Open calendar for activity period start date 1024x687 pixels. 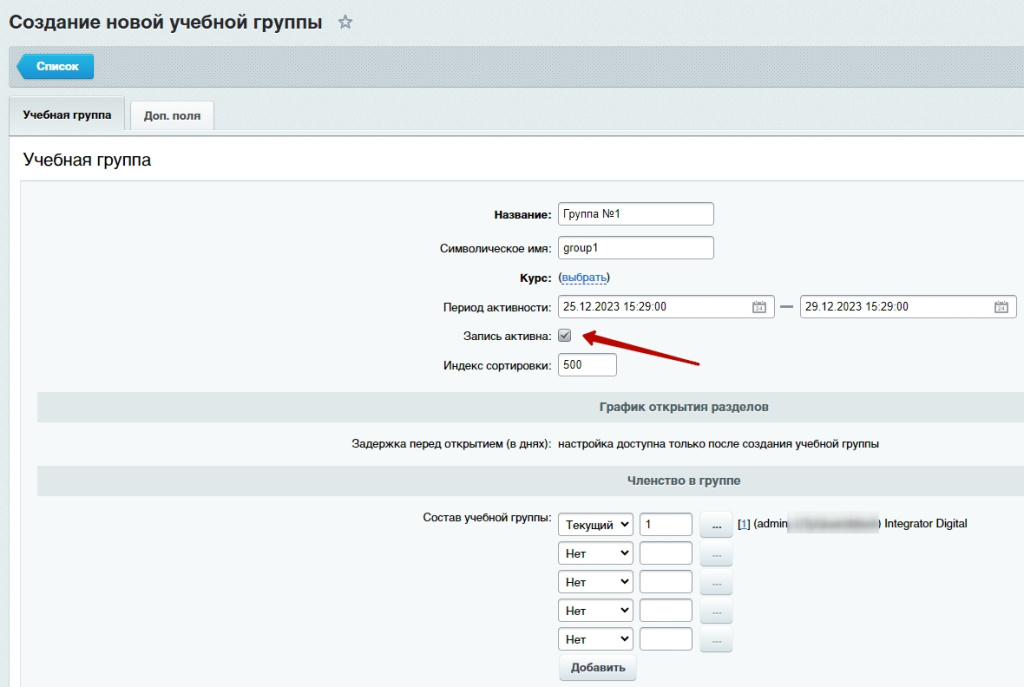tap(759, 307)
